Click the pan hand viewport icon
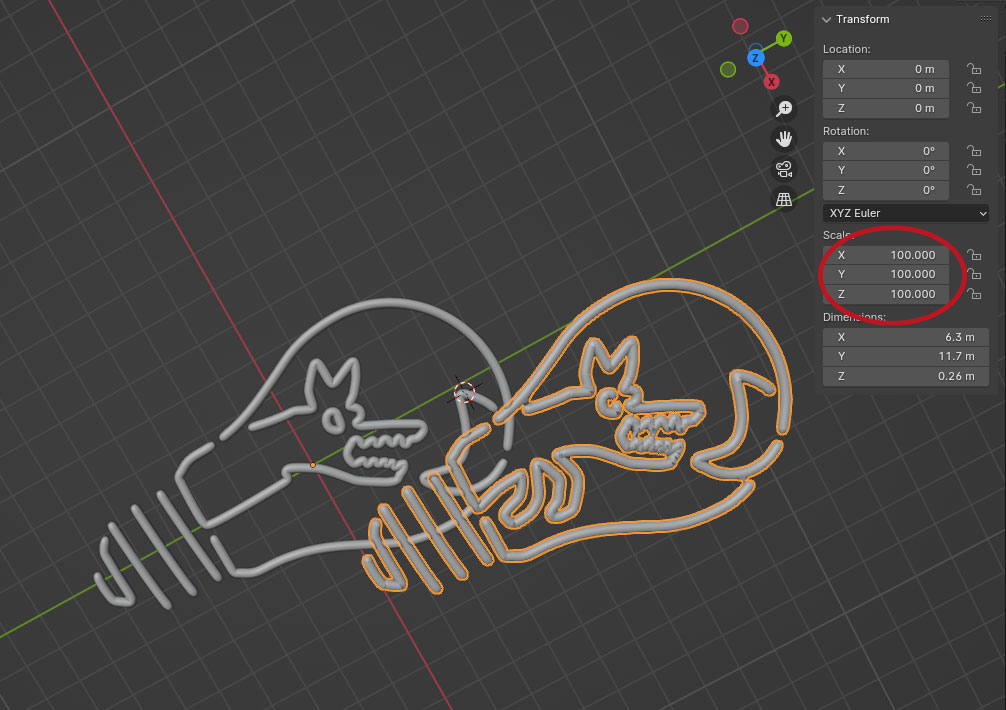The height and width of the screenshot is (710, 1006). click(784, 138)
